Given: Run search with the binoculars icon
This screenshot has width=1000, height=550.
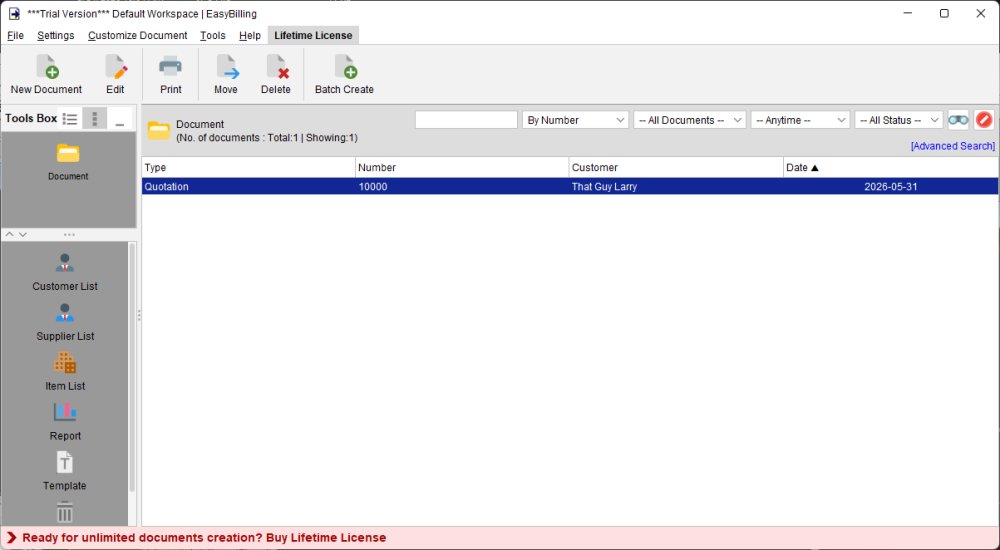Looking at the screenshot, I should (x=958, y=120).
